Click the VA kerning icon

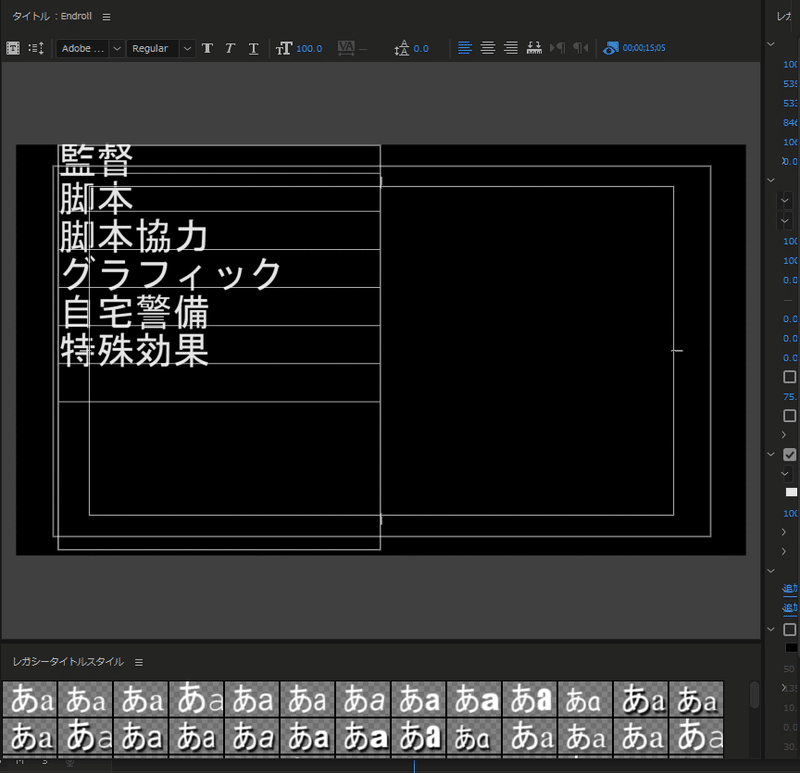(x=346, y=48)
